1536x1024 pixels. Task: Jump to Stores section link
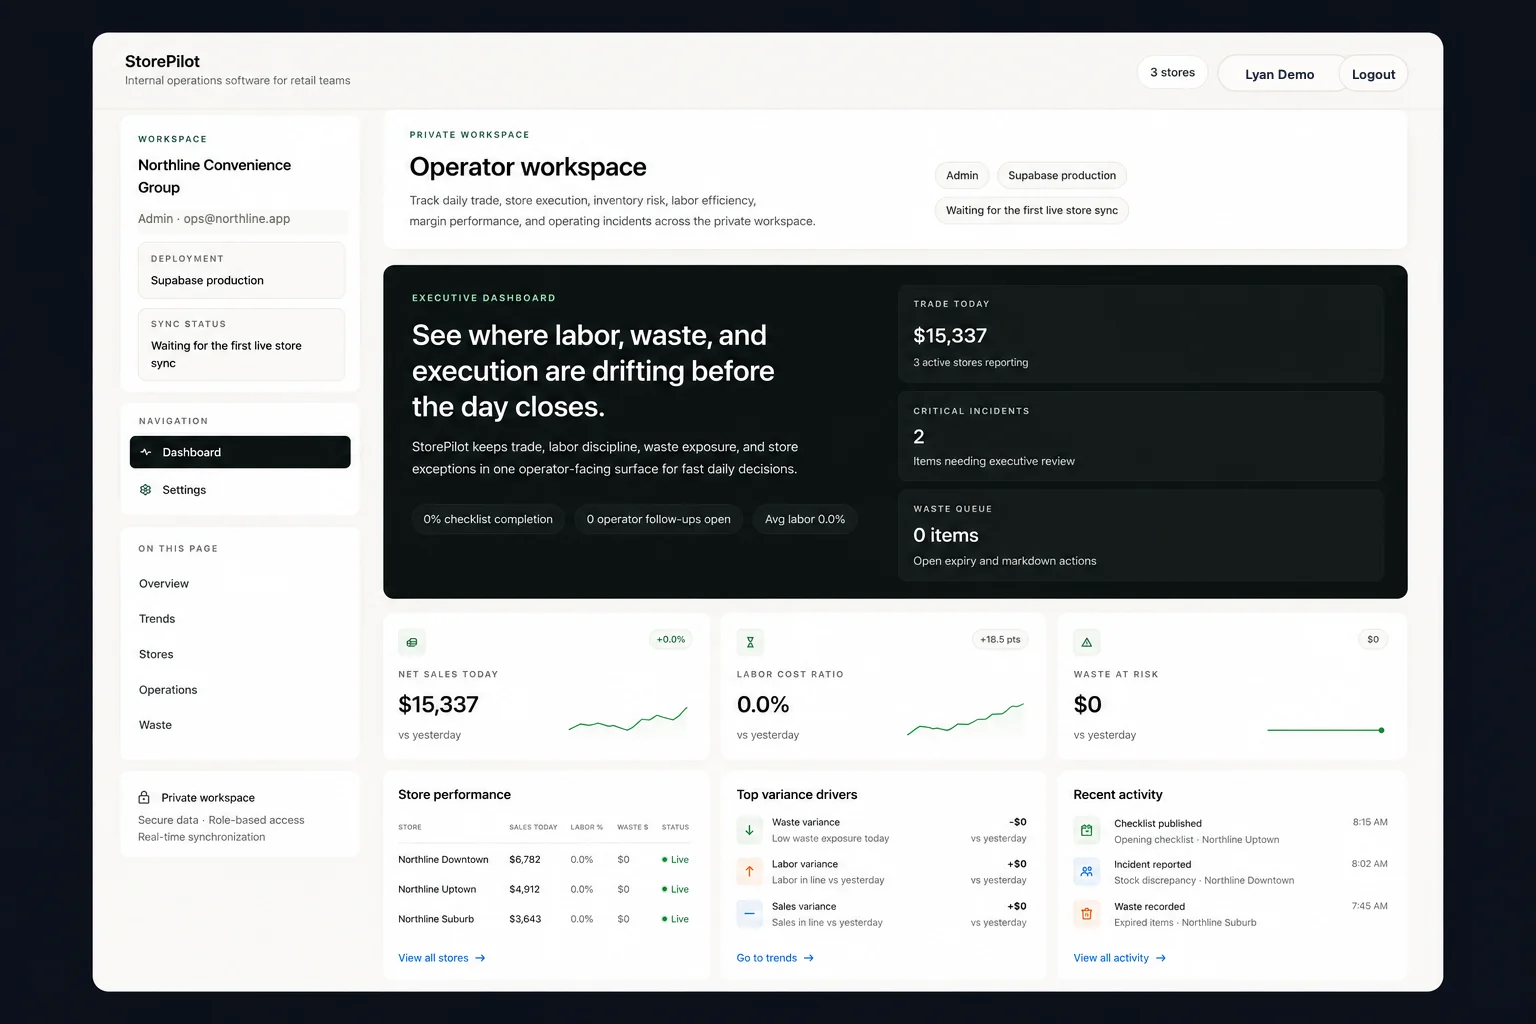pyautogui.click(x=156, y=654)
